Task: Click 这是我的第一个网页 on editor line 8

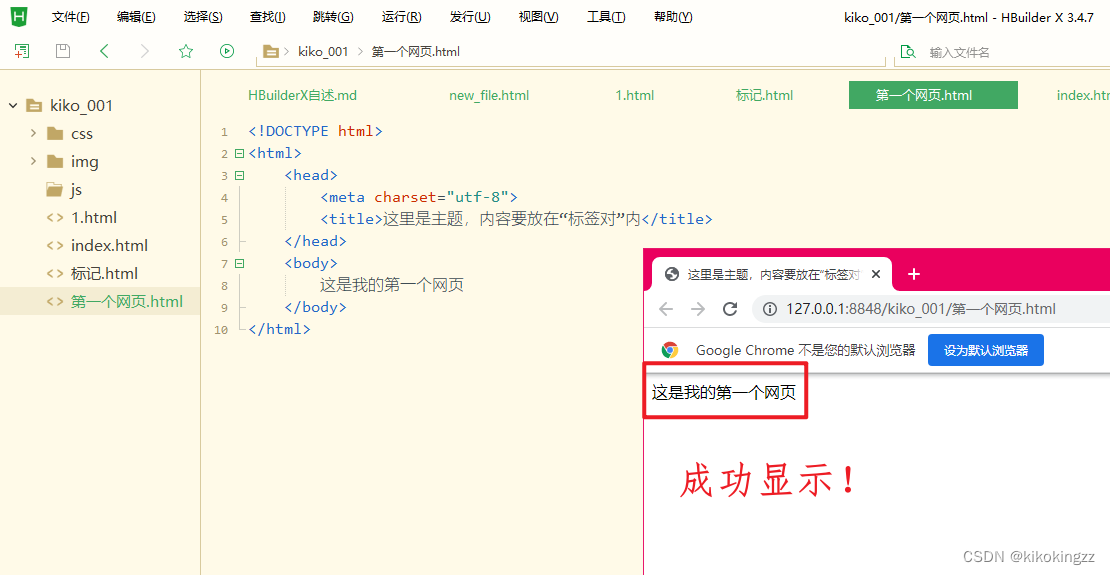Action: pyautogui.click(x=391, y=285)
